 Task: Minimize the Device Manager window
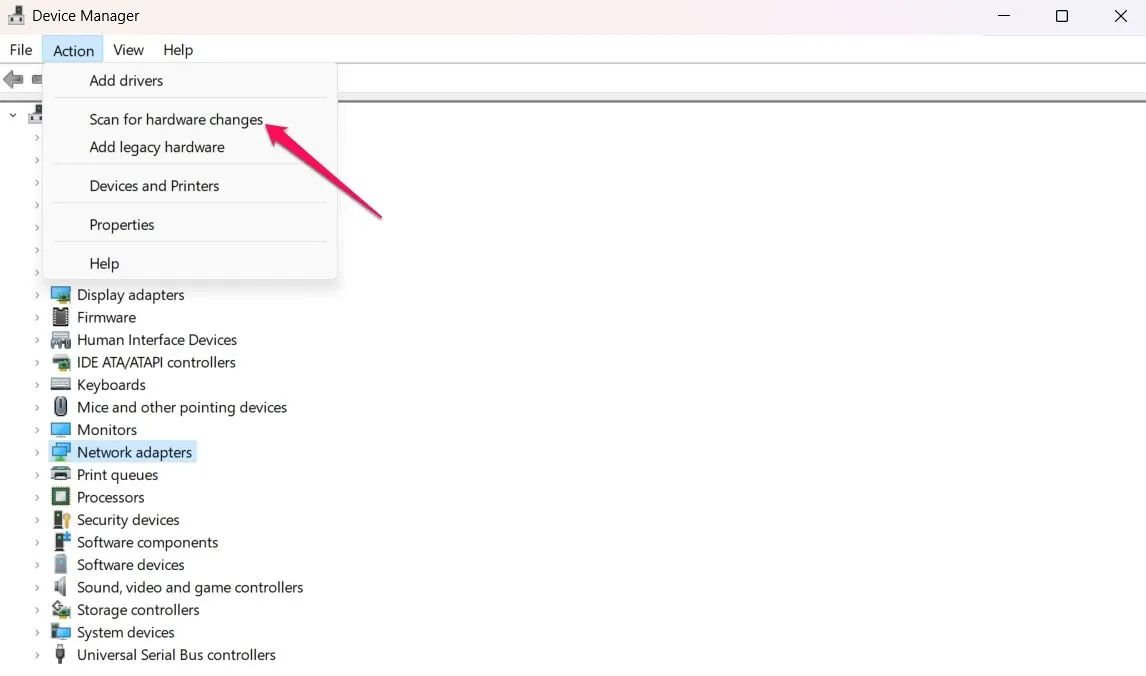pos(1004,16)
